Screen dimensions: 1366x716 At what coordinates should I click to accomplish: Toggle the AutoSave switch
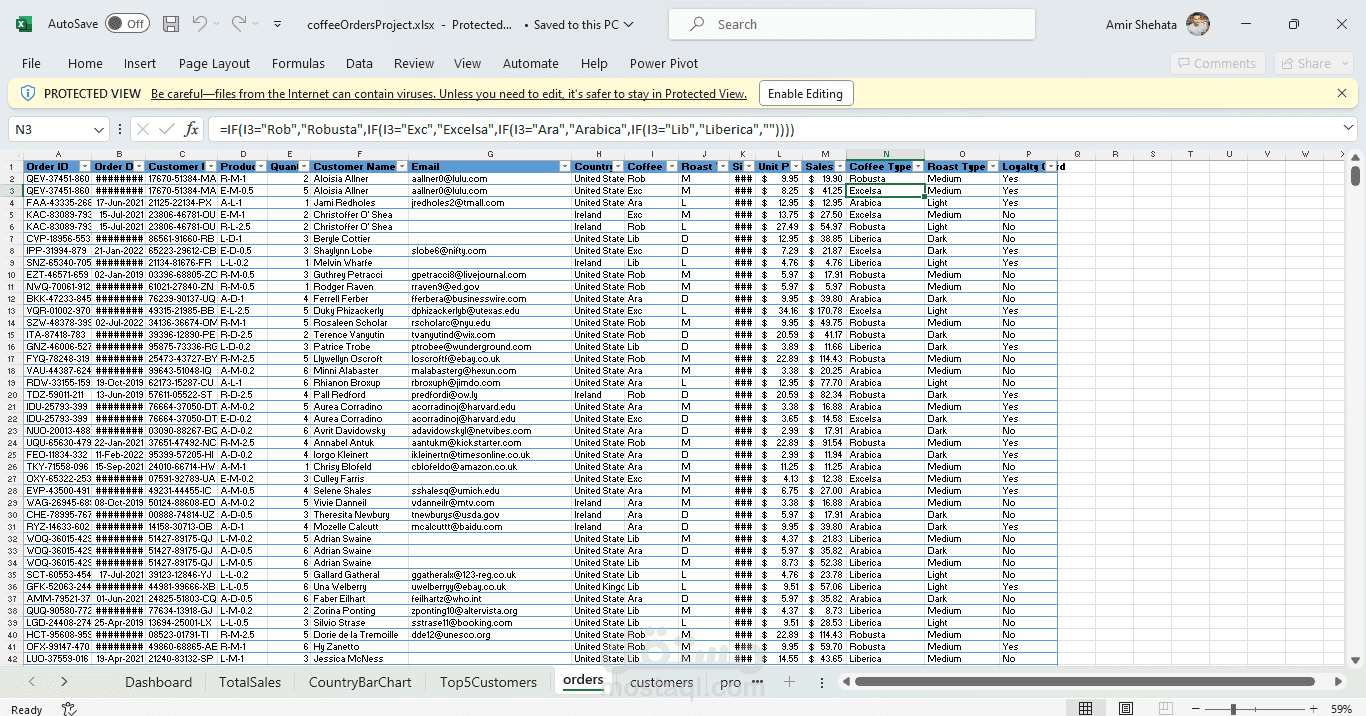click(127, 23)
